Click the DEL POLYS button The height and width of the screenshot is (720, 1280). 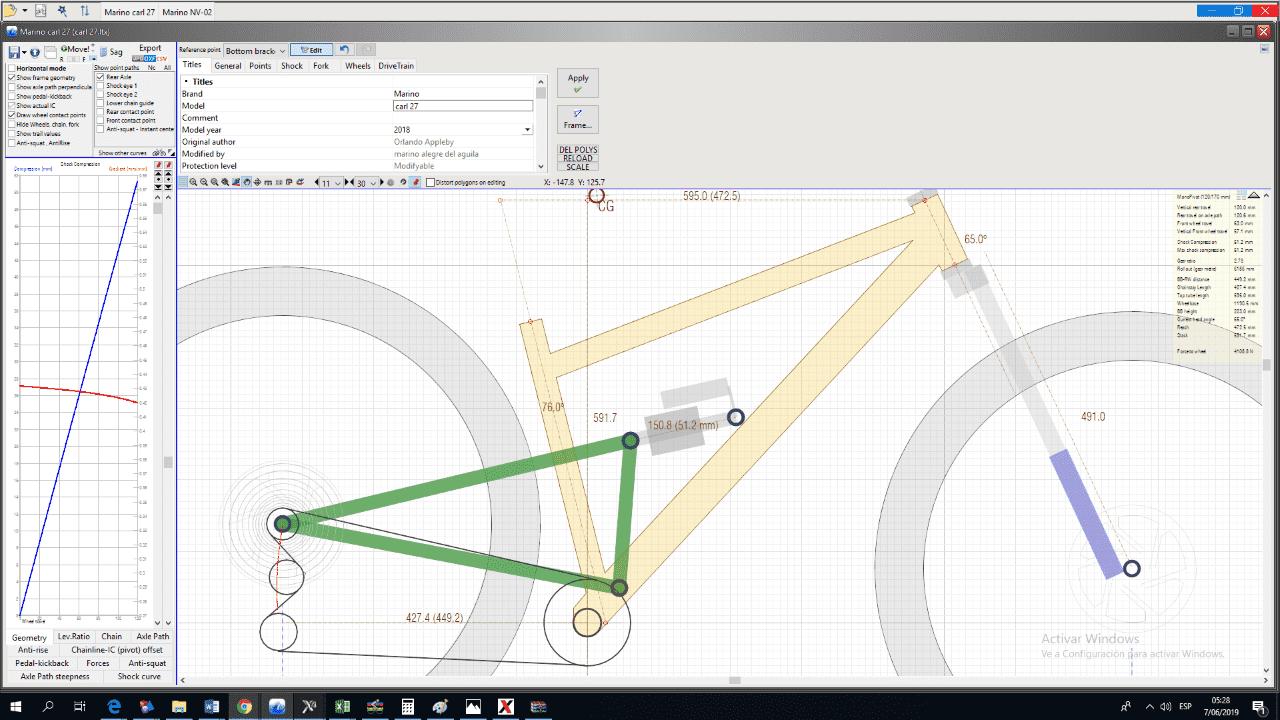578,150
